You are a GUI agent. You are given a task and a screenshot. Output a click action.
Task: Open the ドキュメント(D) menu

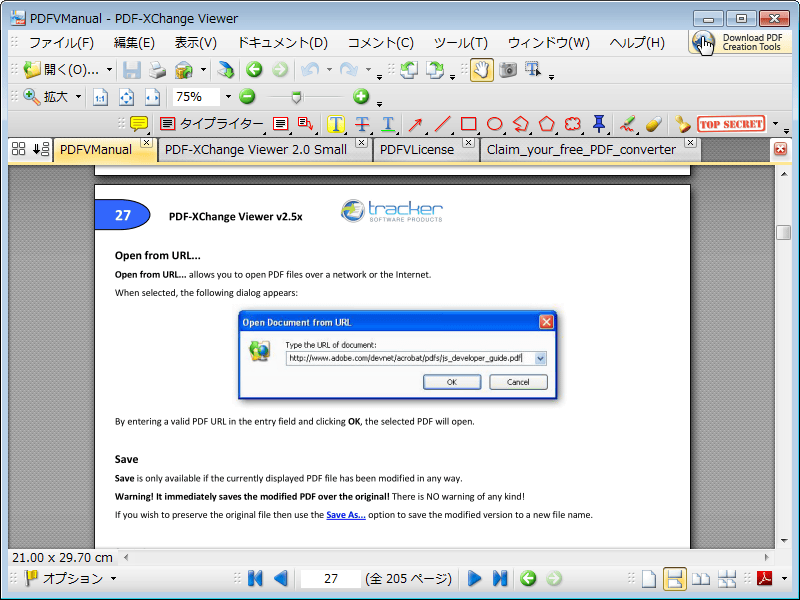[283, 43]
